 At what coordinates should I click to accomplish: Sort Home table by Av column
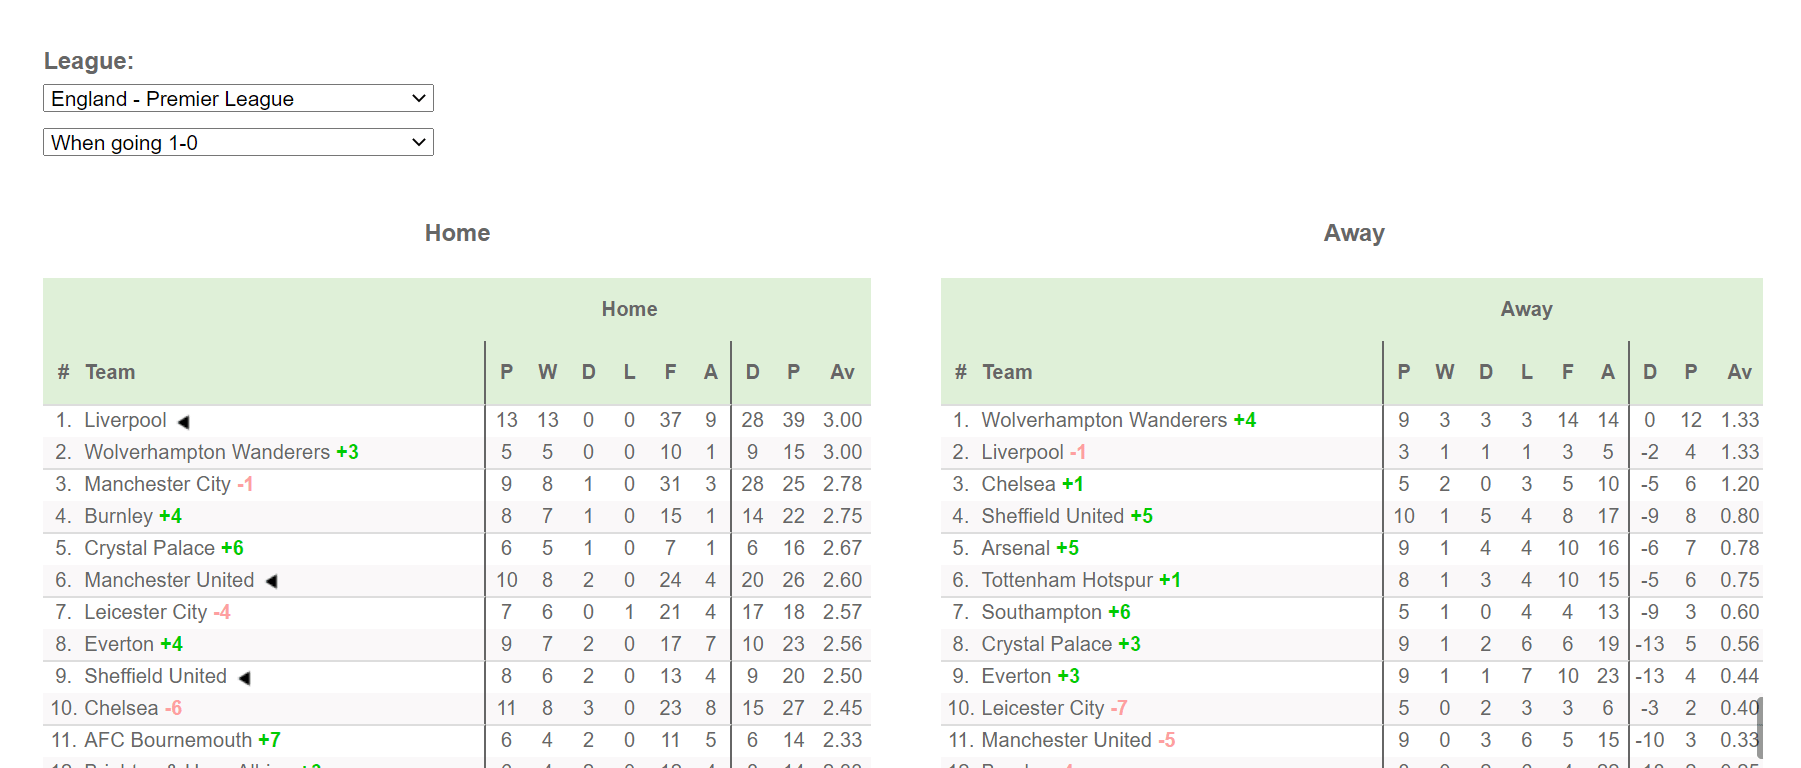842,372
